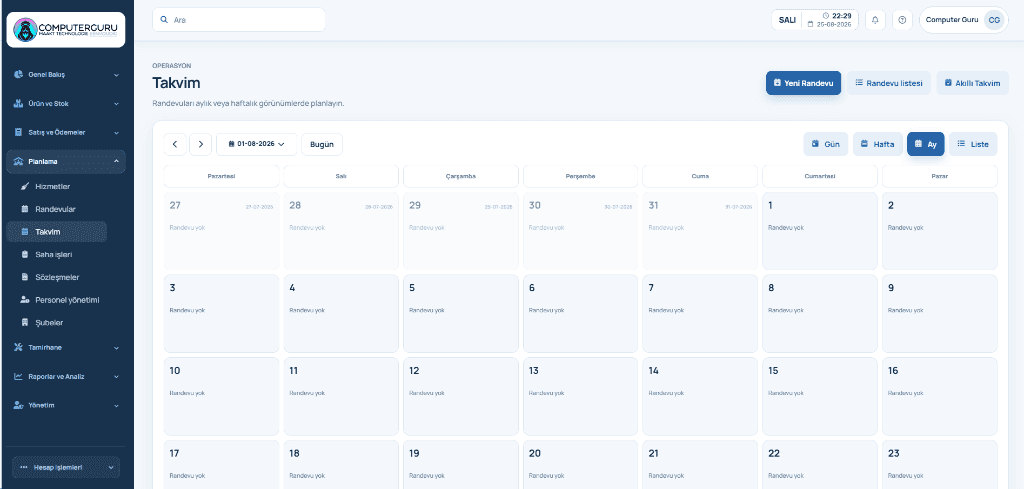Click the Raporlar ve Analiz chart icon

[18, 376]
